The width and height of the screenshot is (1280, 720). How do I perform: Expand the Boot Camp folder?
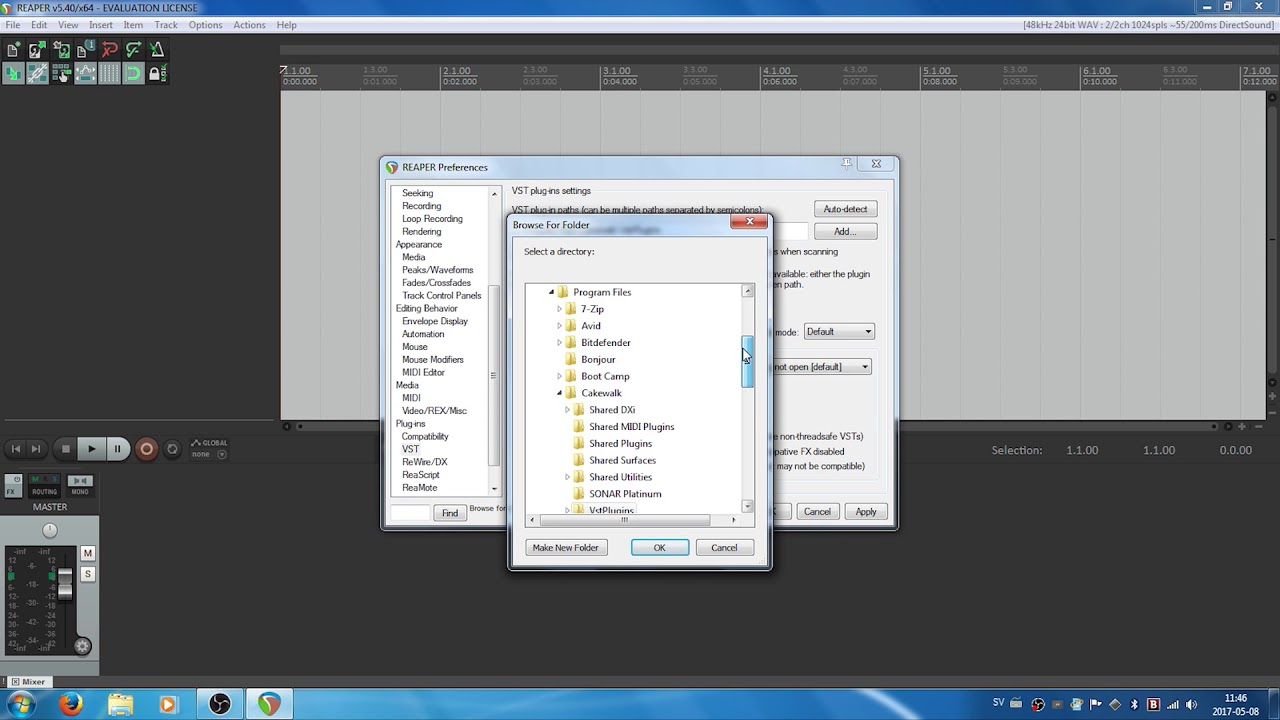(559, 376)
